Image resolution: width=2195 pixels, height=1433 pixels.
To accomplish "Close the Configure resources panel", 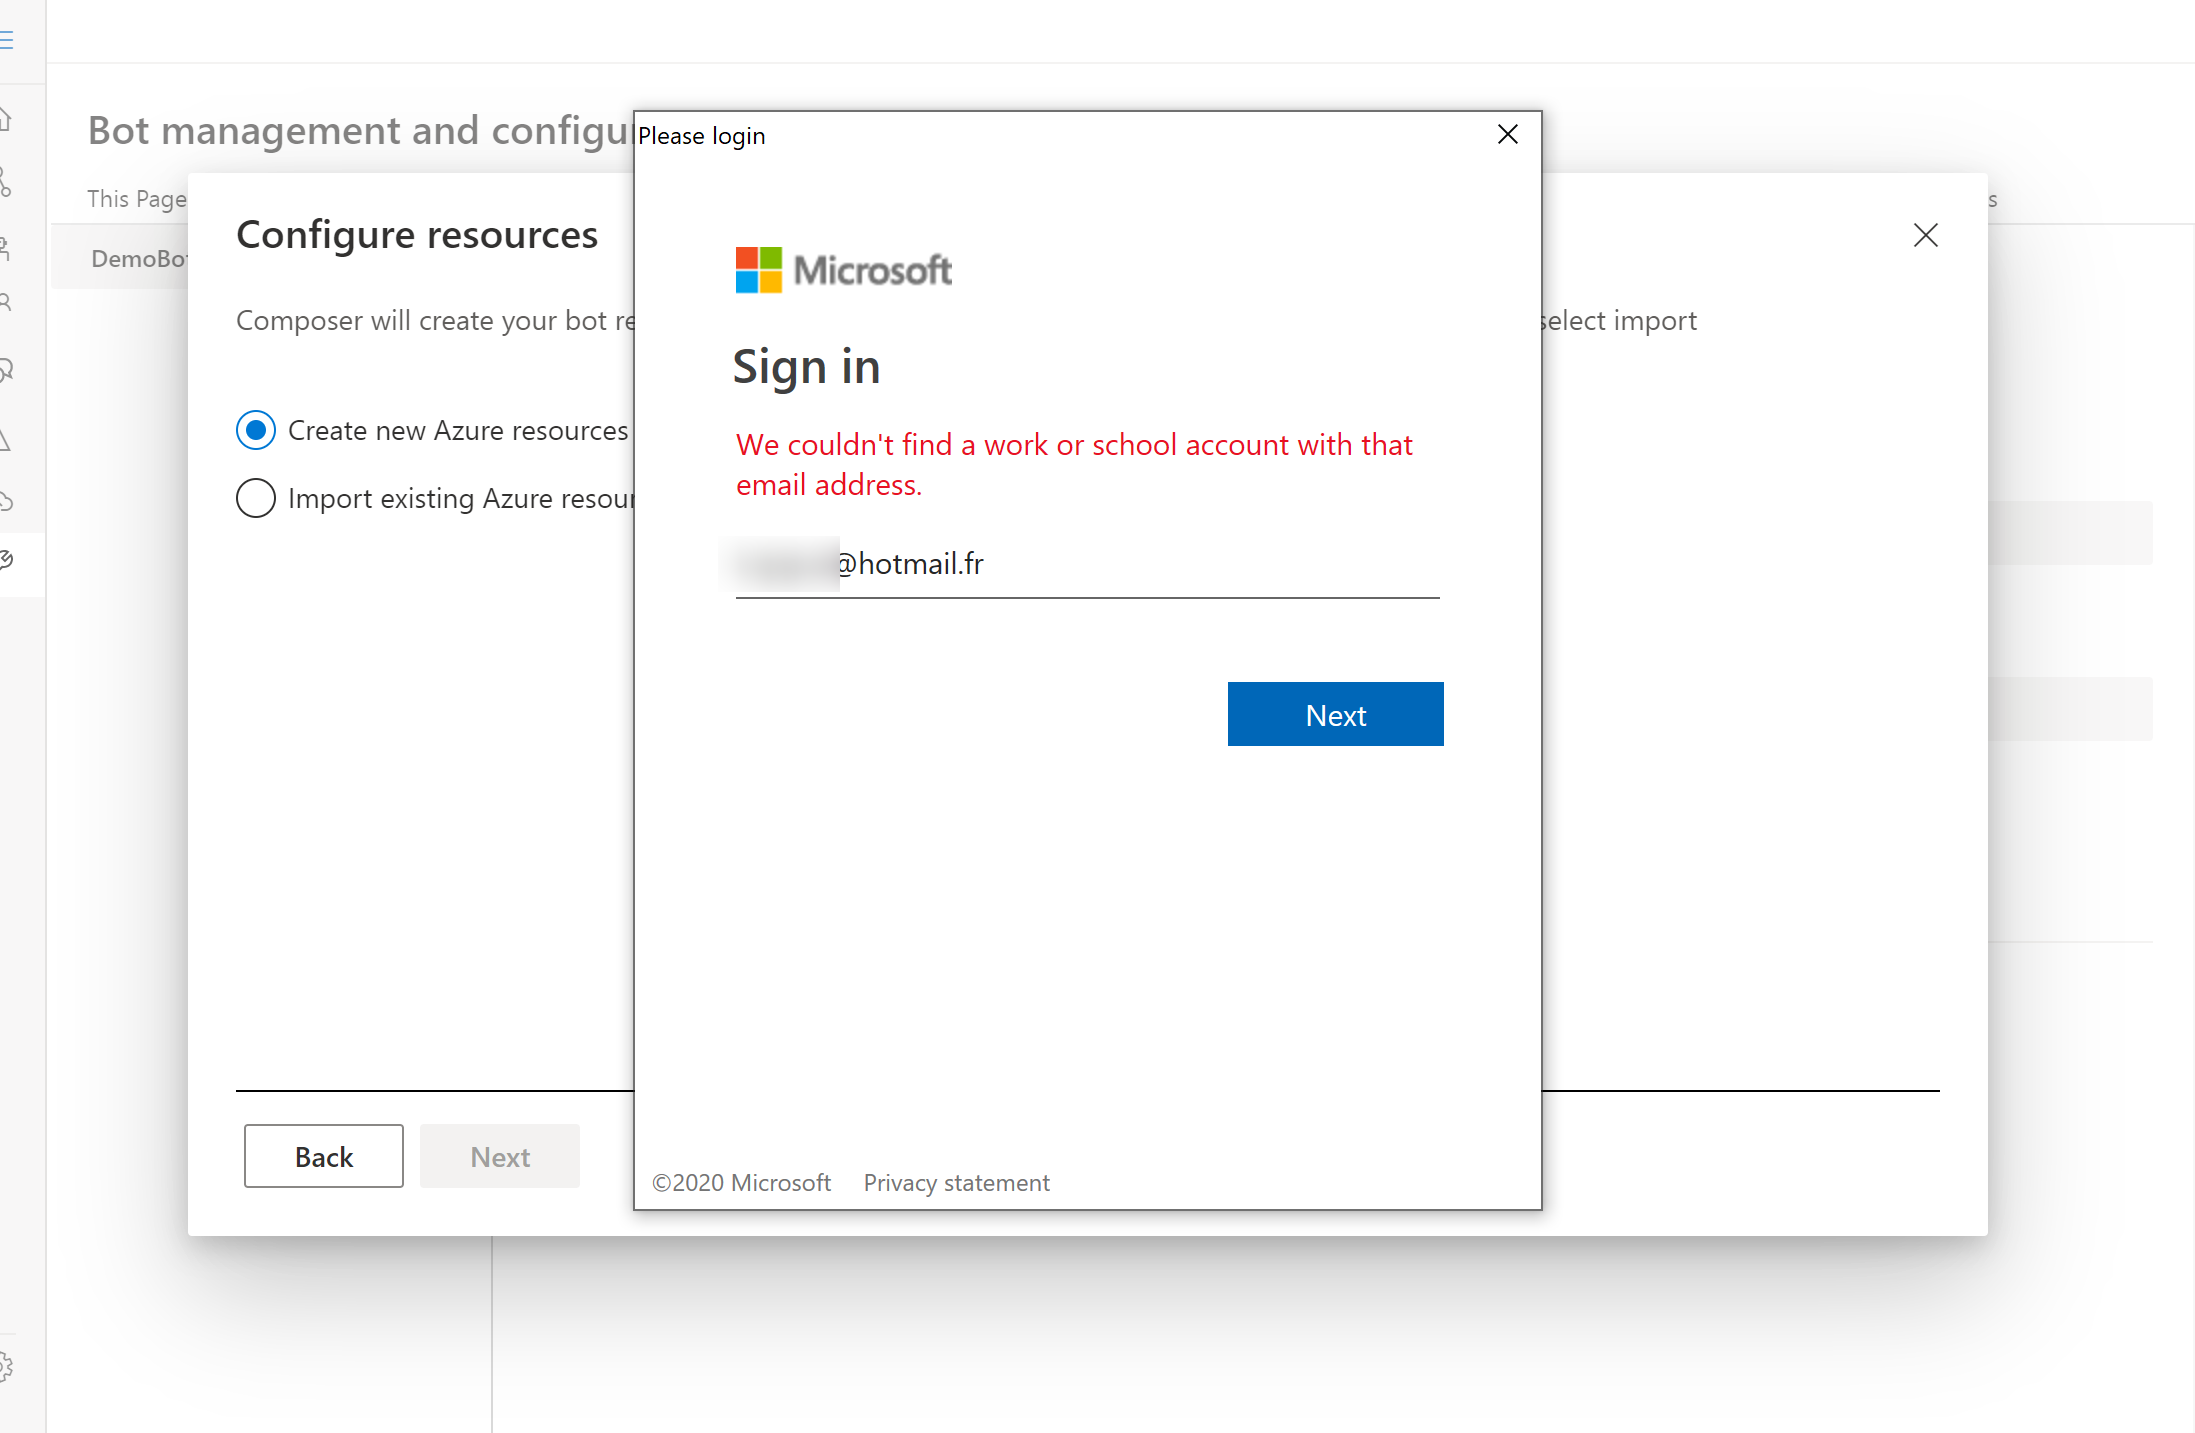I will pyautogui.click(x=1925, y=235).
